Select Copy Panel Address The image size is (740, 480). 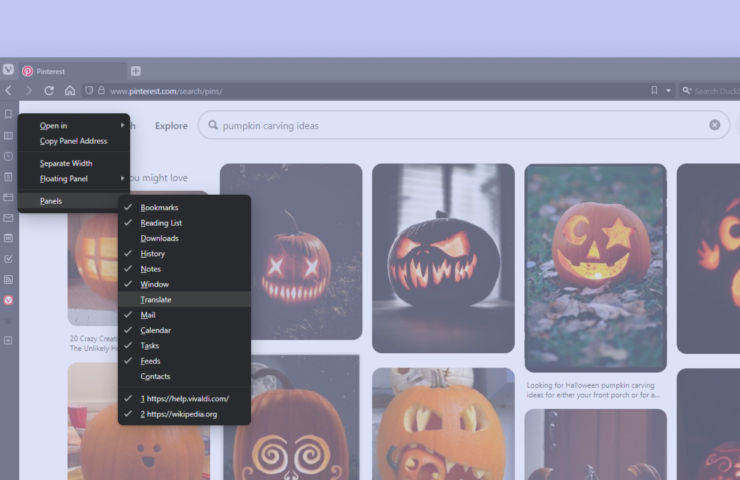pyautogui.click(x=74, y=141)
